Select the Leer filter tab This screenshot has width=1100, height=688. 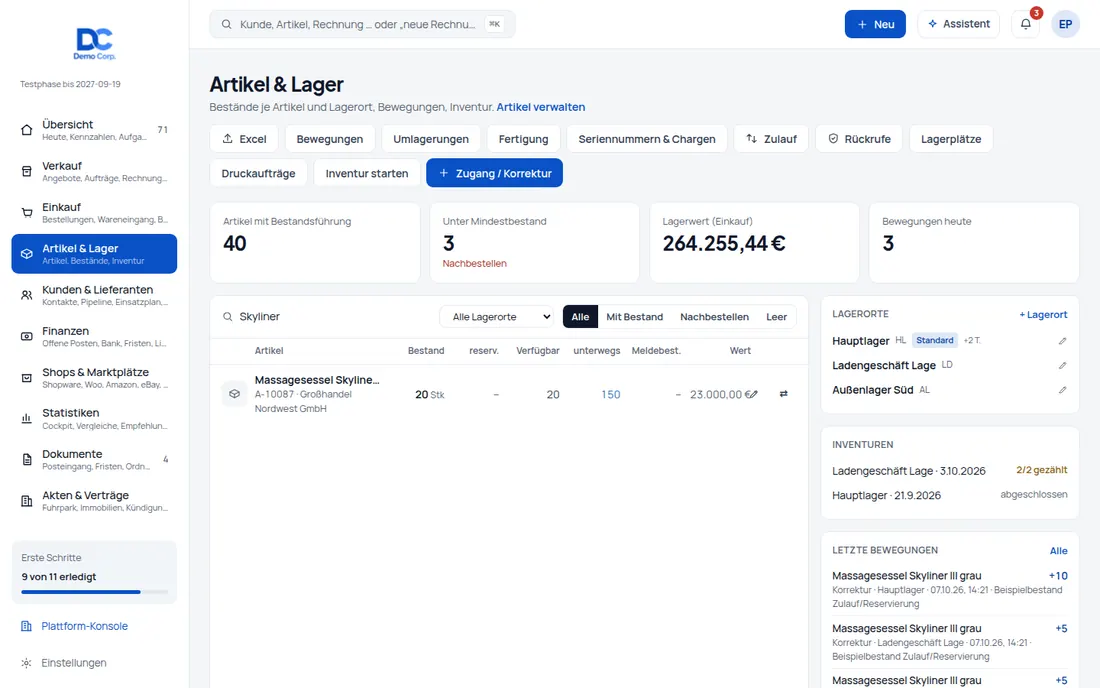click(x=776, y=317)
